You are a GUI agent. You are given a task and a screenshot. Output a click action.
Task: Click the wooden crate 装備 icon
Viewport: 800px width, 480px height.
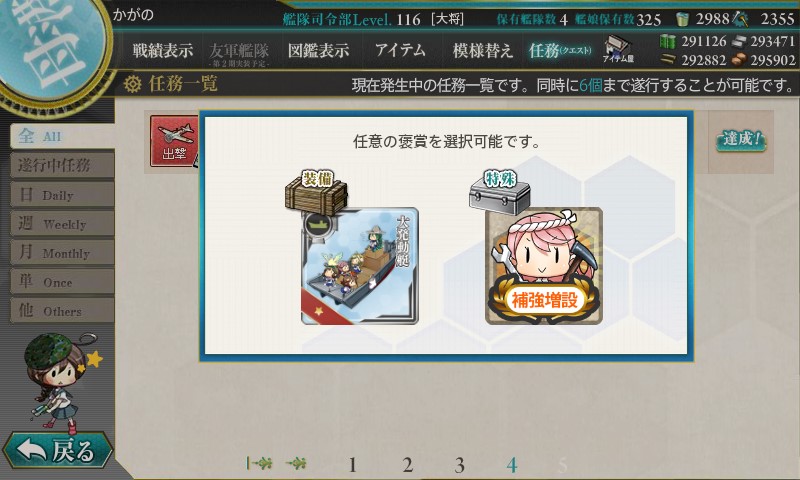pyautogui.click(x=316, y=193)
